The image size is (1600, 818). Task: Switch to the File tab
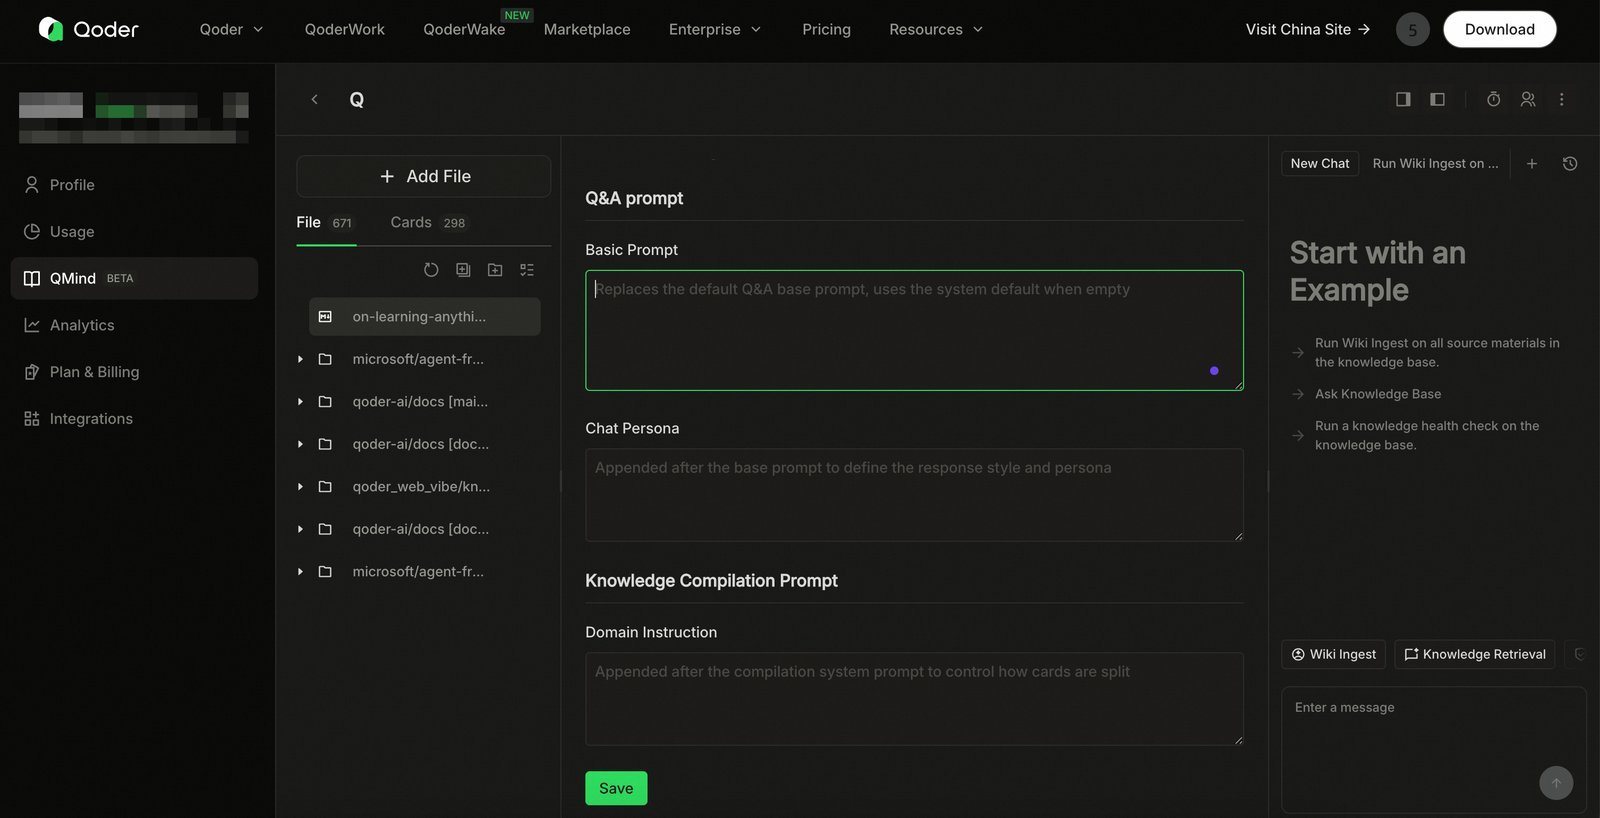click(326, 222)
